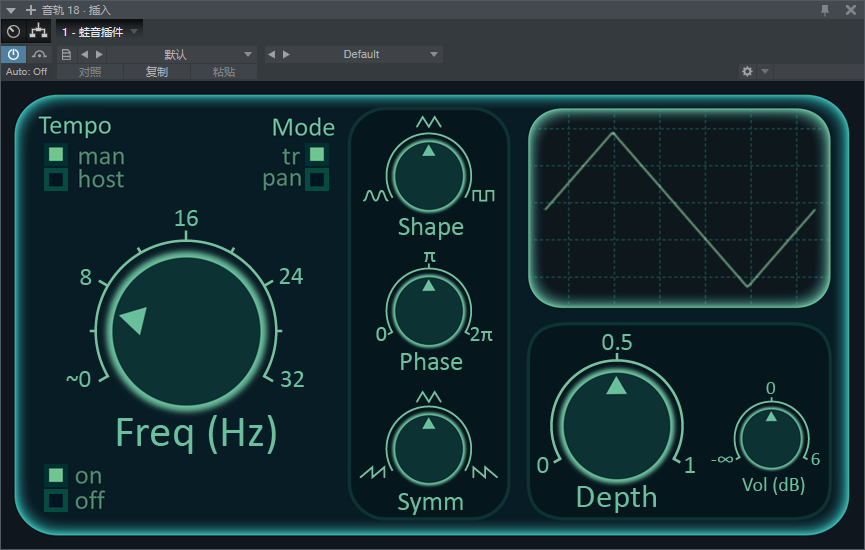Image resolution: width=865 pixels, height=550 pixels.
Task: Click the Depth knob
Action: point(616,425)
